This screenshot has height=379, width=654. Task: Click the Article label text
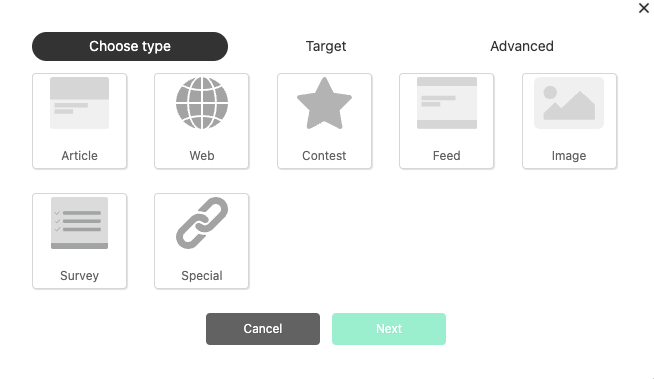tap(79, 156)
